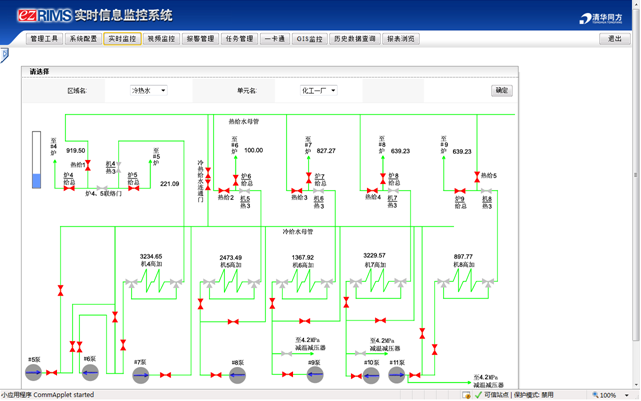Click the #8 pump icon

(237, 375)
